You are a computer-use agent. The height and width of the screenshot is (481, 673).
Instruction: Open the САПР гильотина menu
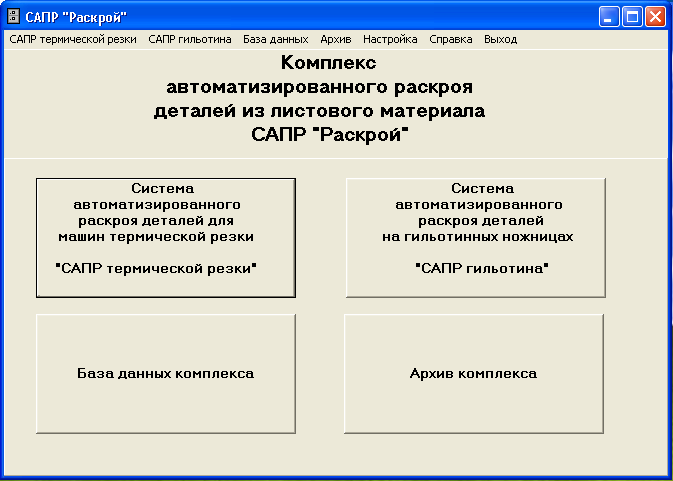click(x=190, y=39)
